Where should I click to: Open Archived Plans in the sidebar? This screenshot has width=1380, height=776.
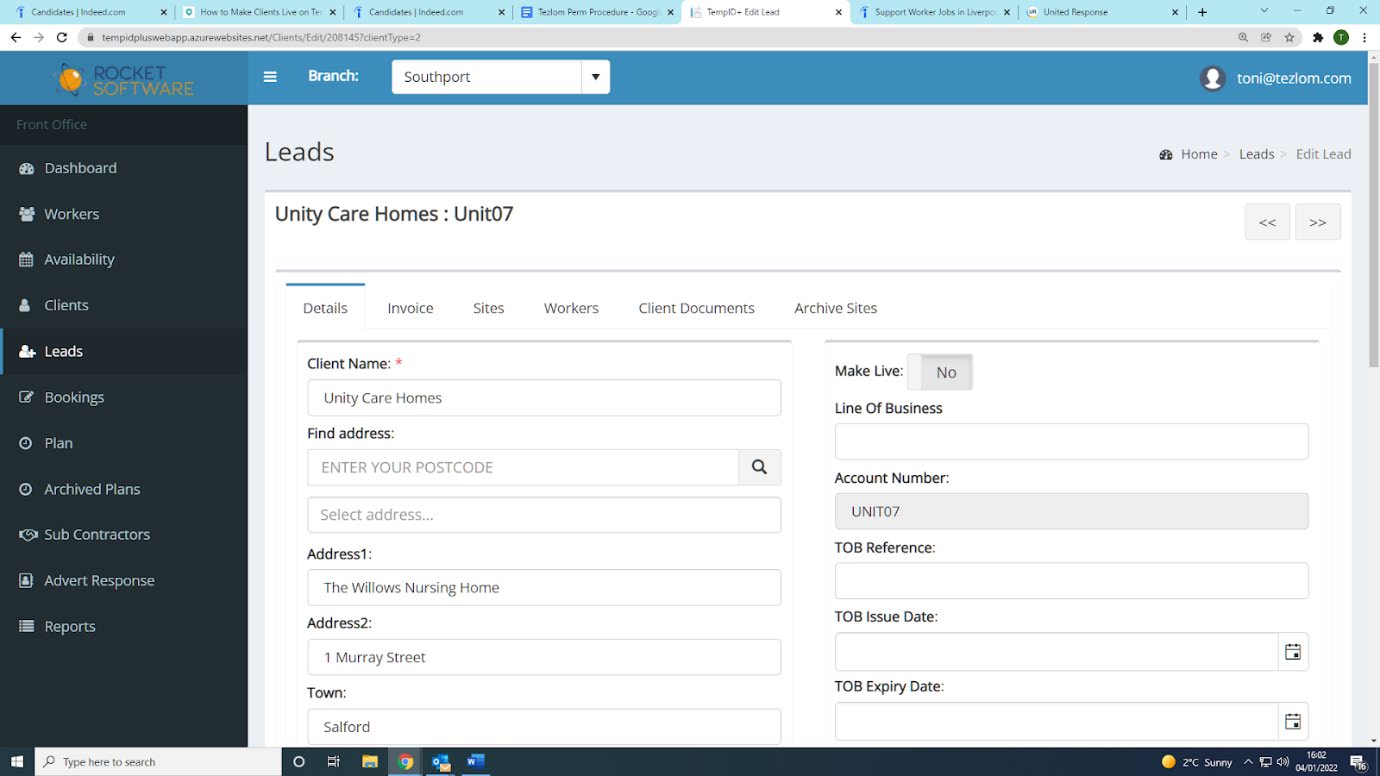coord(92,489)
